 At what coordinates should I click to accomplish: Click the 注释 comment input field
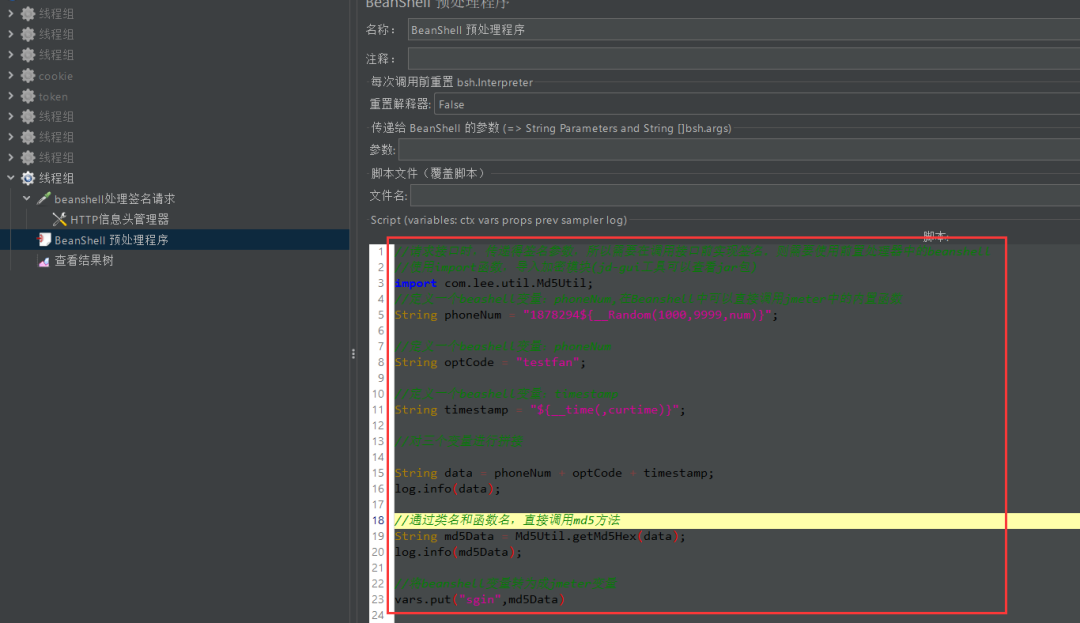coord(743,59)
